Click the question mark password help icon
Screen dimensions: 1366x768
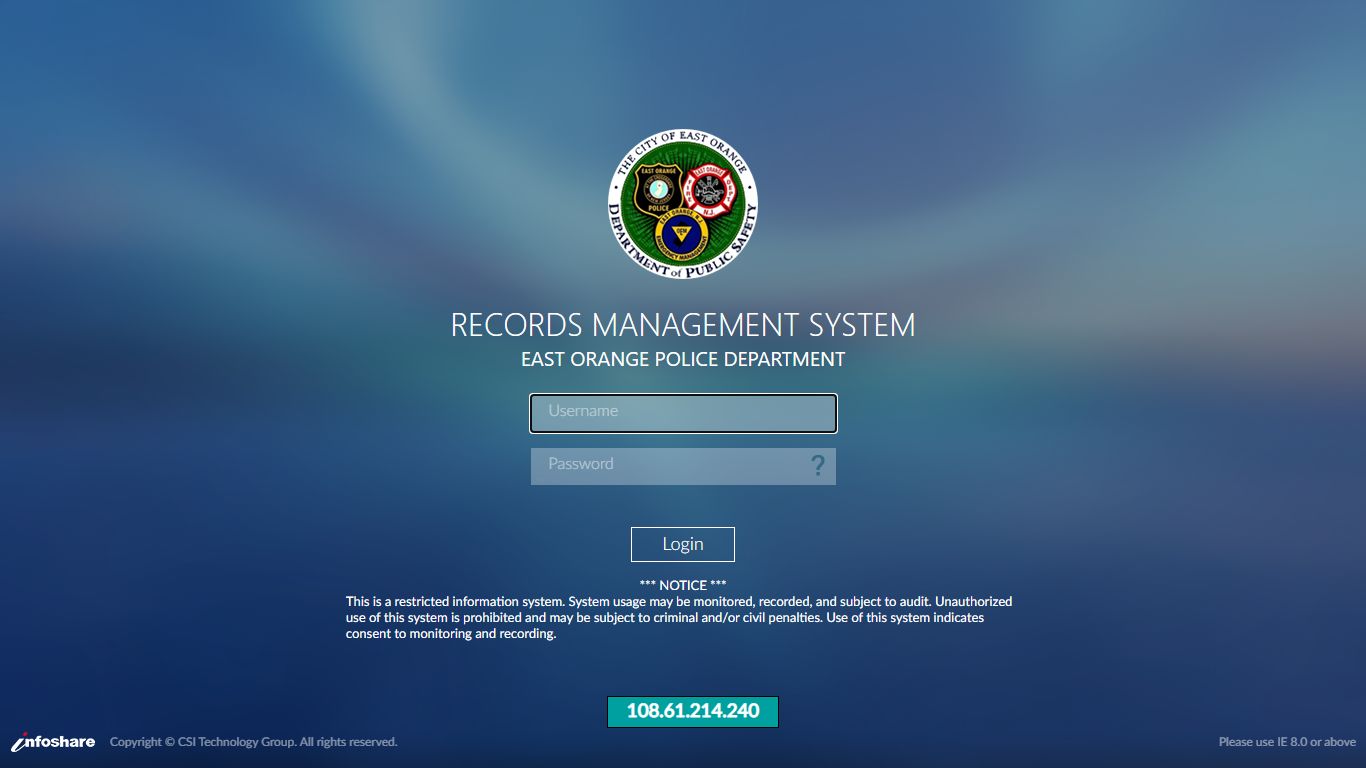(x=818, y=465)
